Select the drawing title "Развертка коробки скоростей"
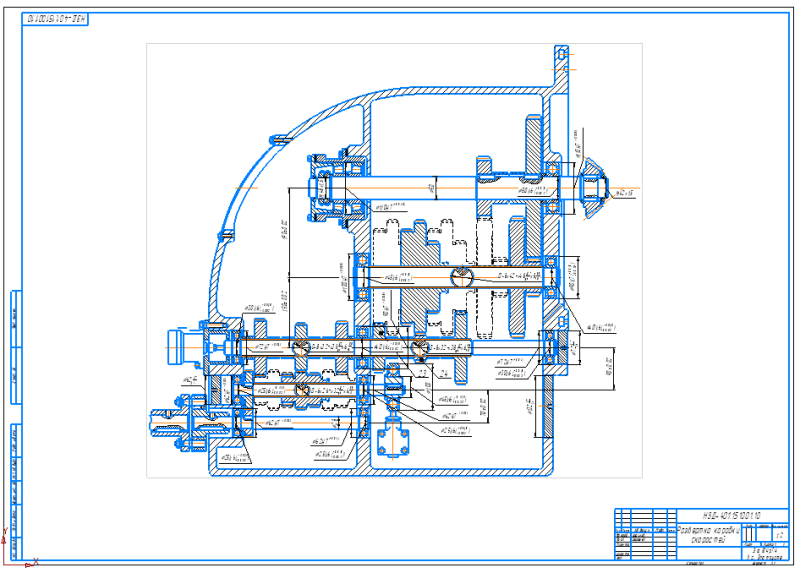 709,535
